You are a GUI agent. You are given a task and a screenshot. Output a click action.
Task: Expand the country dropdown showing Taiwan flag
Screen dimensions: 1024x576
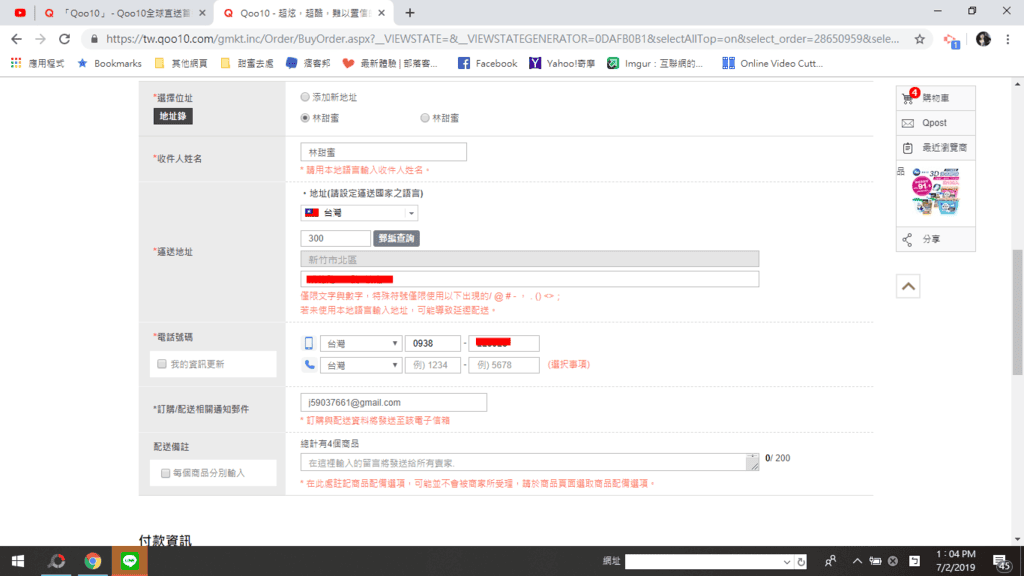[359, 213]
